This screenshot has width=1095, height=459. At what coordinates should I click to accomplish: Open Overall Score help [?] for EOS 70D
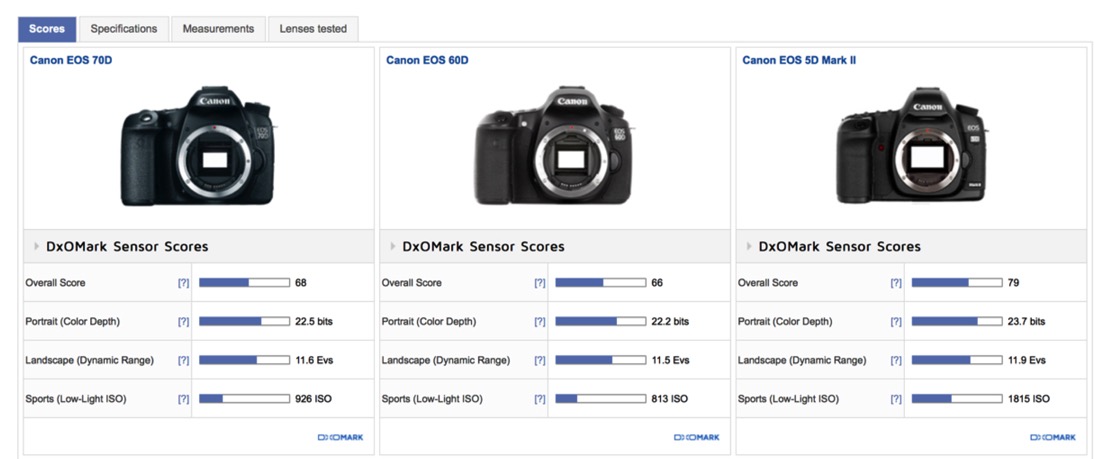(183, 283)
